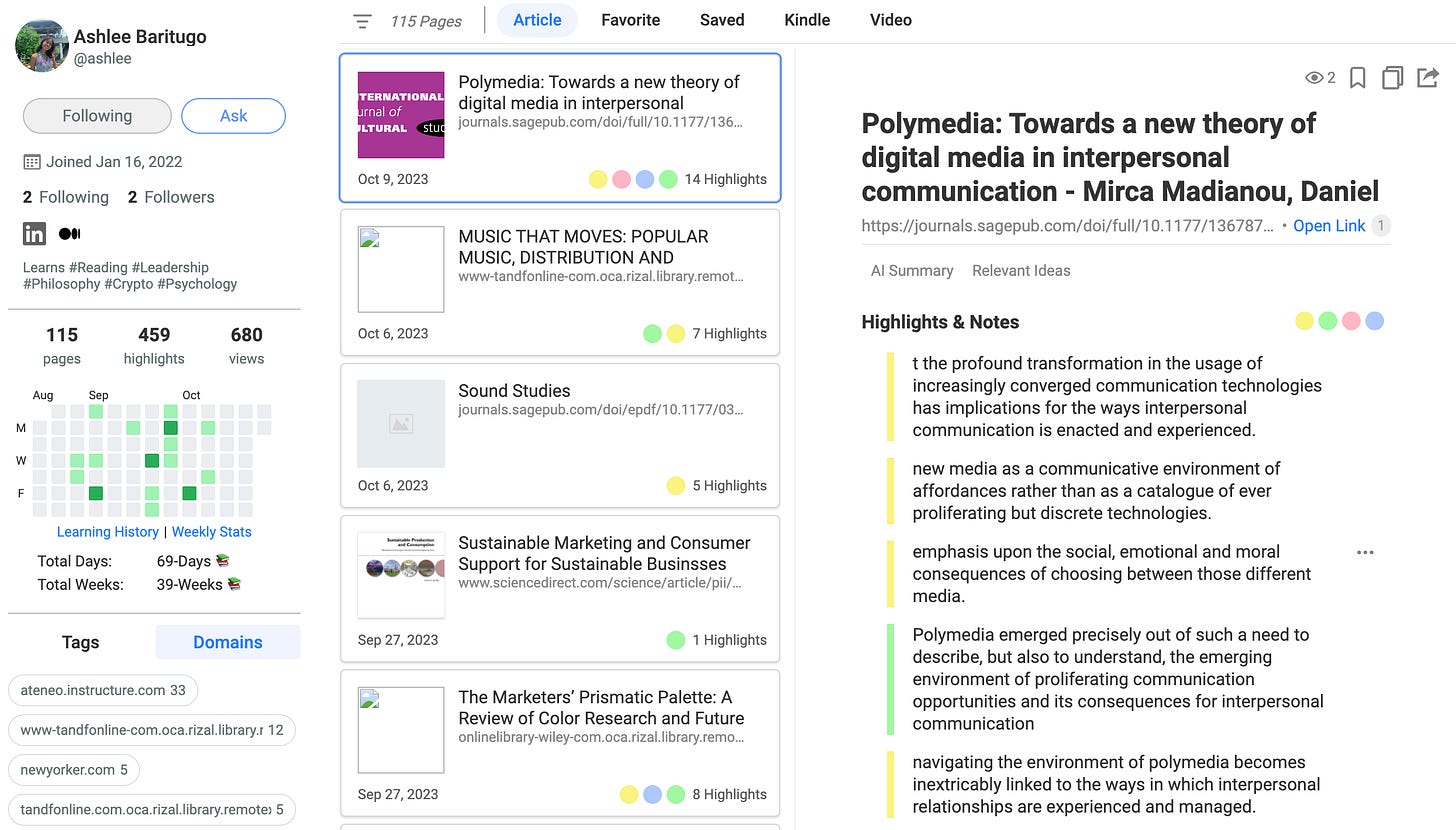Viewport: 1456px width, 830px height.
Task: Select the Domains tab in sidebar
Action: [x=227, y=642]
